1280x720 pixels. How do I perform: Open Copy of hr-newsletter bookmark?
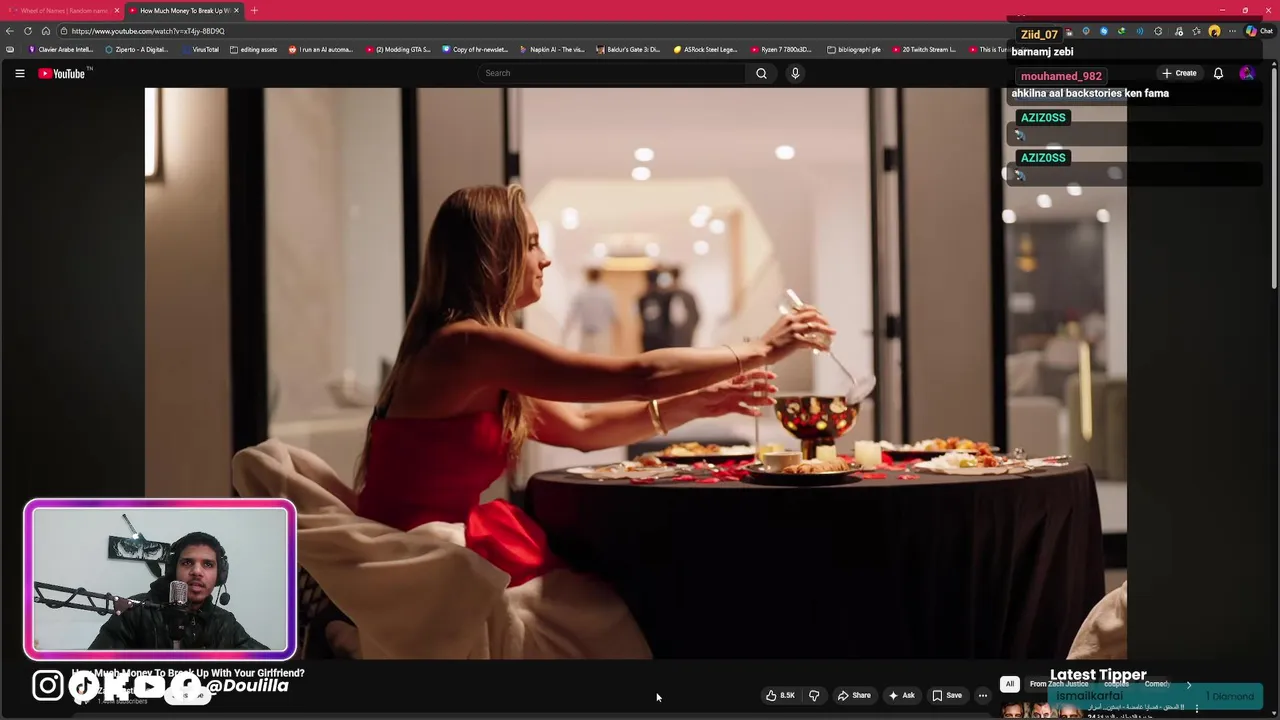click(475, 49)
